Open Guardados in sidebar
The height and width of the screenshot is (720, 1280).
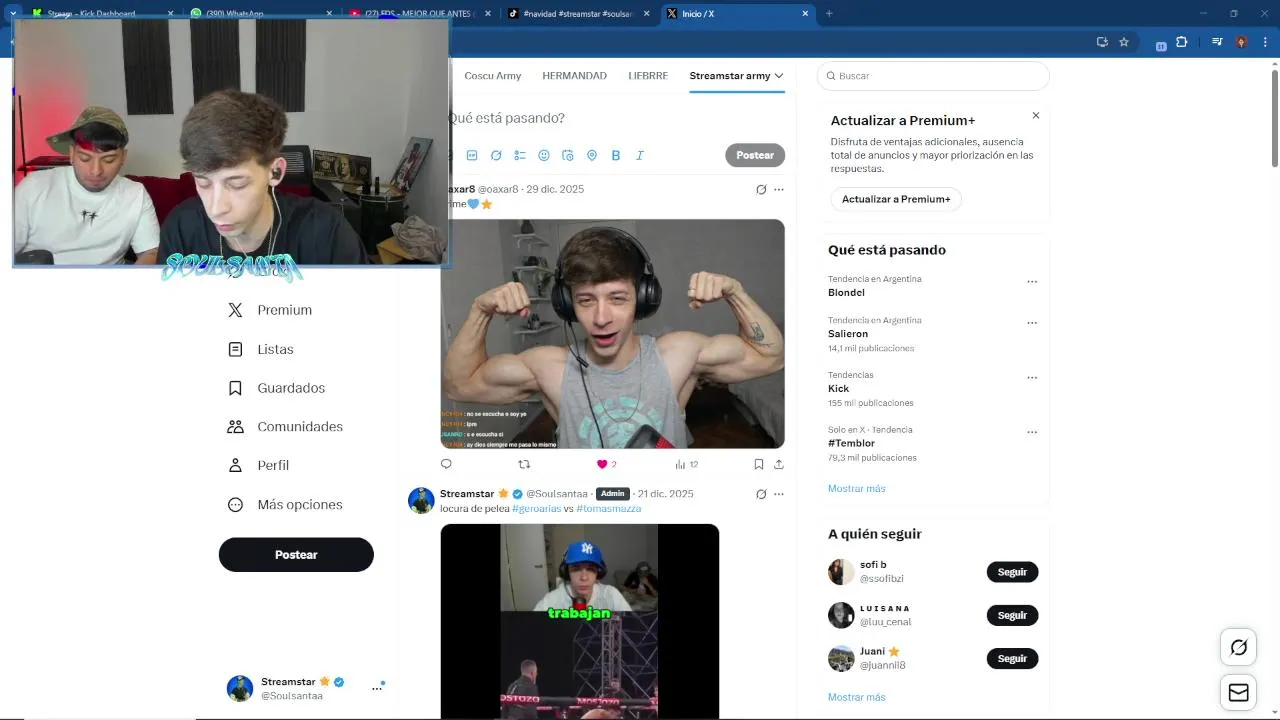pyautogui.click(x=277, y=388)
